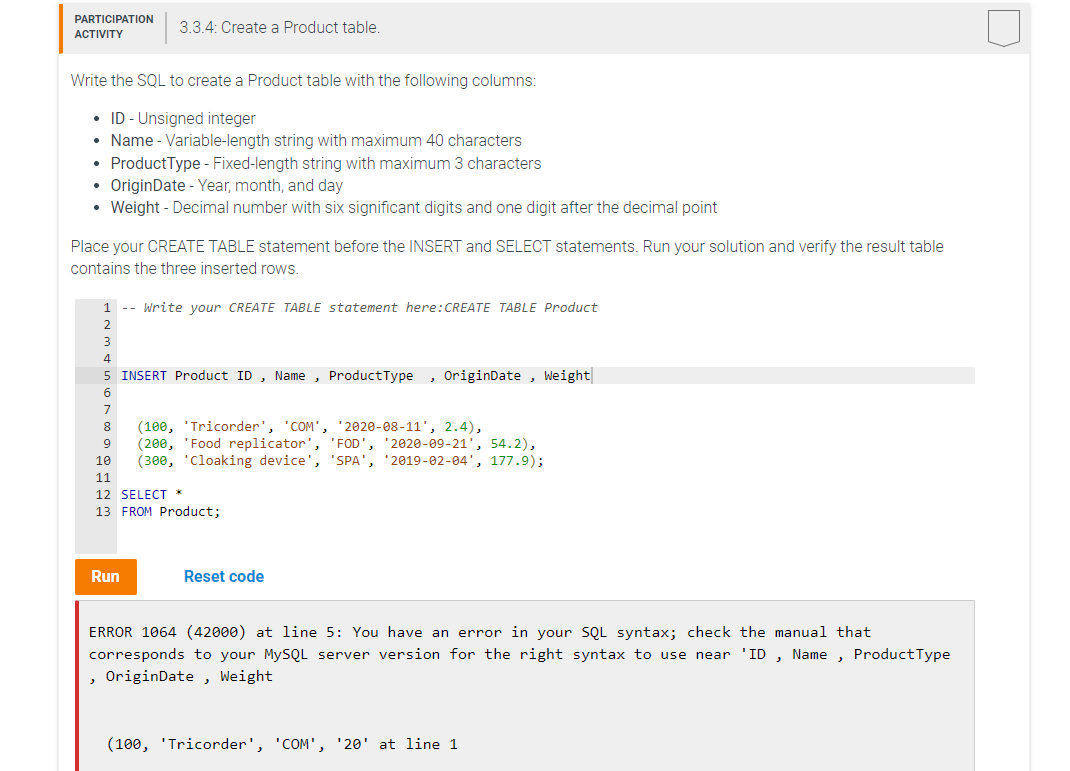The image size is (1070, 771).
Task: Click the bookmark ribbon icon top right
Action: pos(1003,29)
